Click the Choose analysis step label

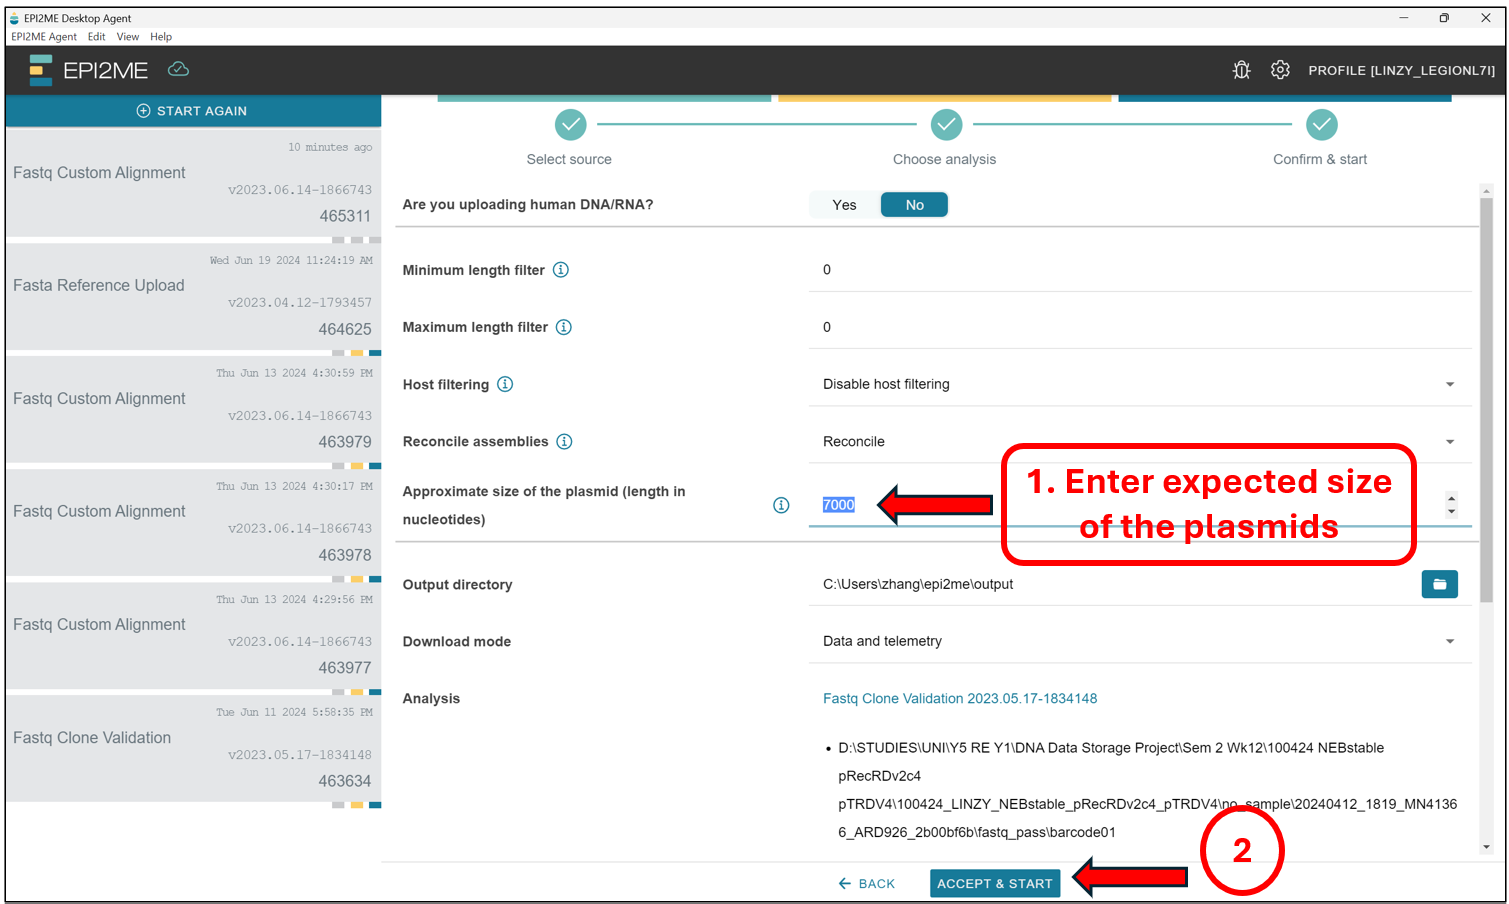tap(944, 159)
